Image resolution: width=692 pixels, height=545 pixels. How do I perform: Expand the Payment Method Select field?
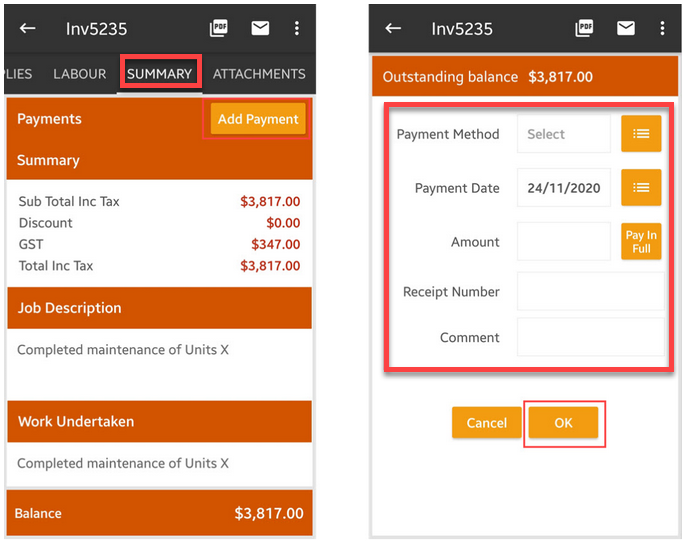tap(563, 134)
